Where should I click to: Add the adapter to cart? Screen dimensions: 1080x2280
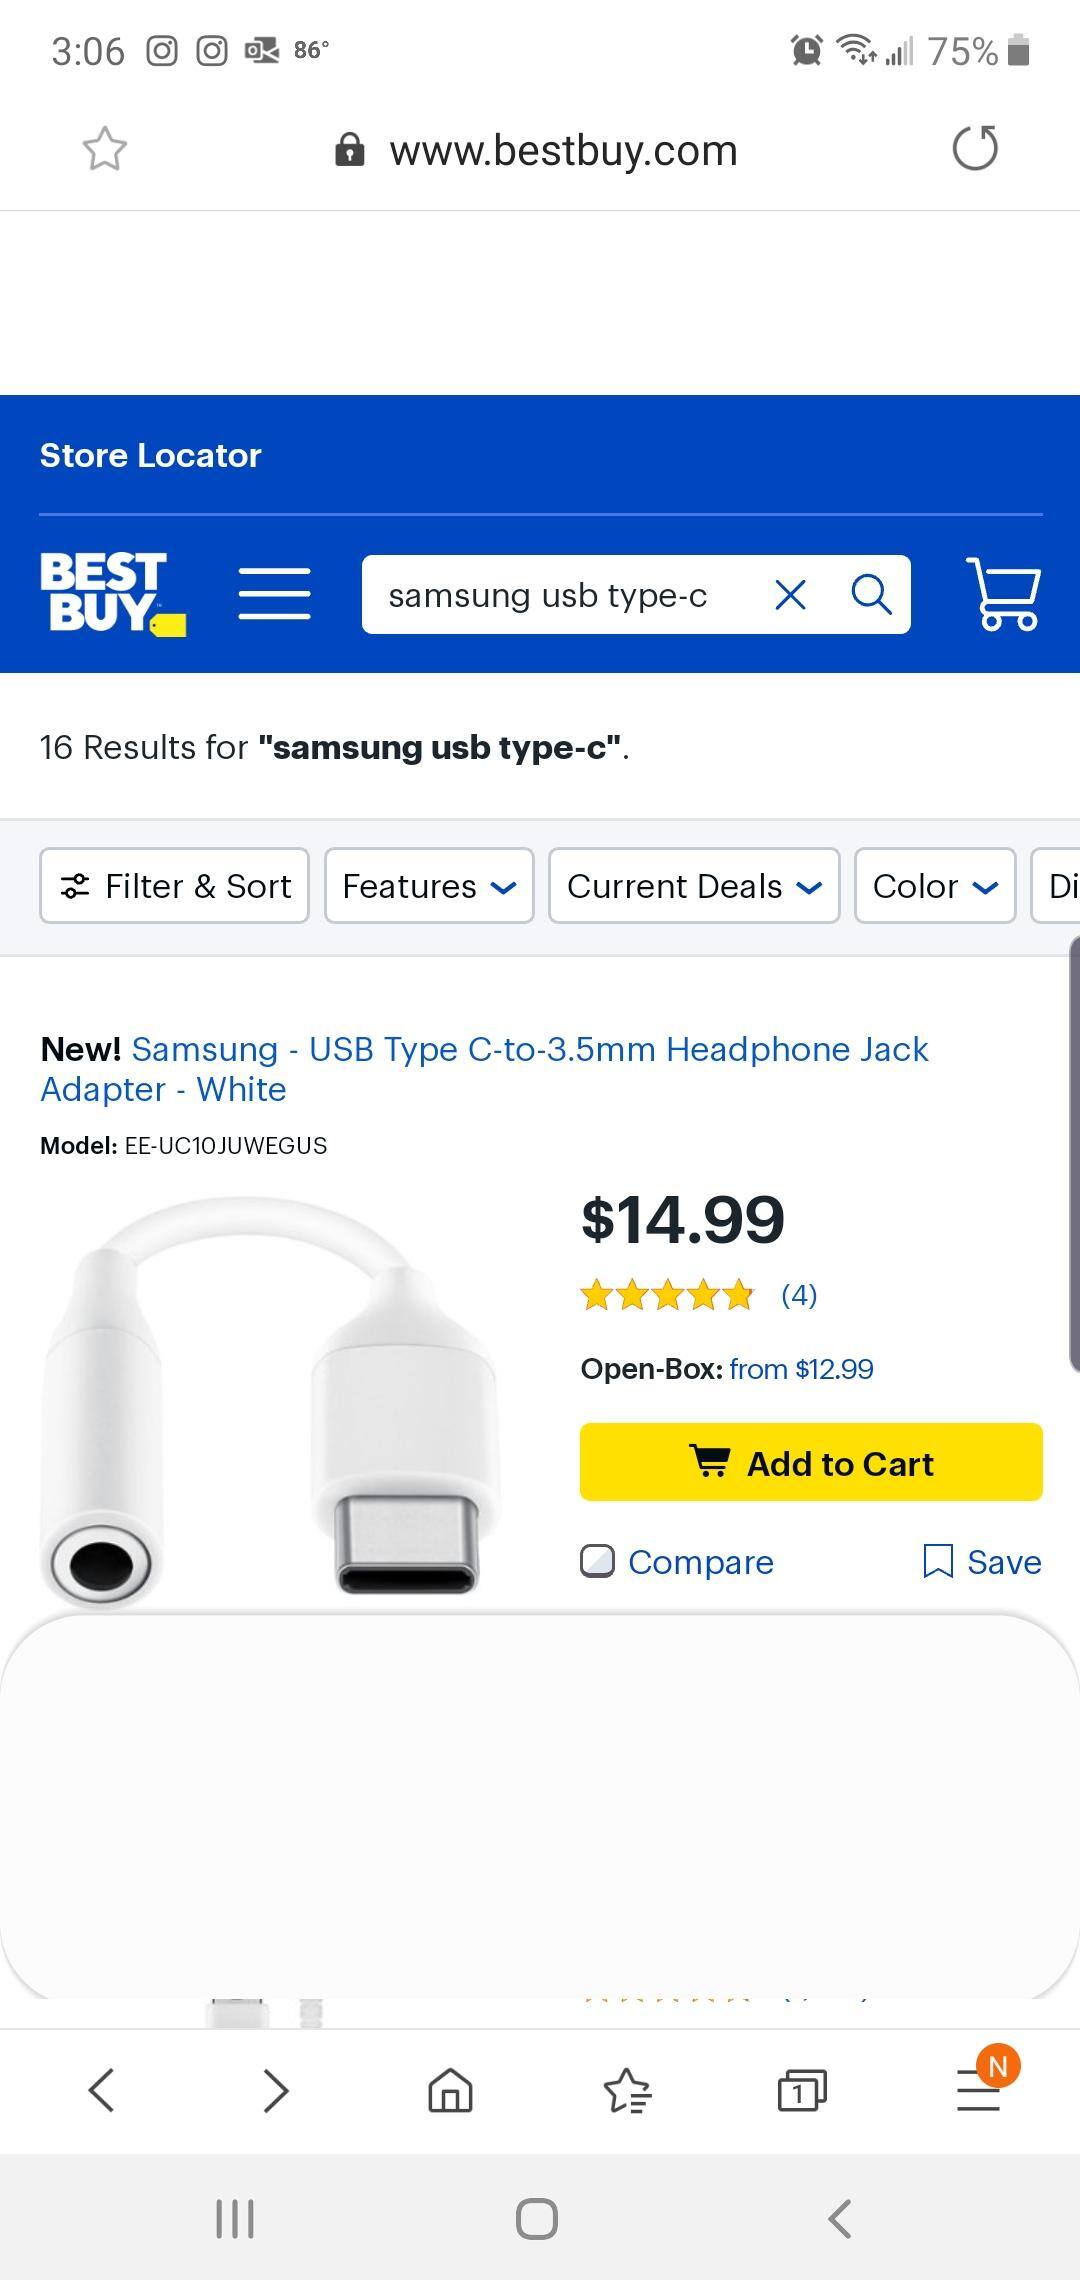[811, 1463]
